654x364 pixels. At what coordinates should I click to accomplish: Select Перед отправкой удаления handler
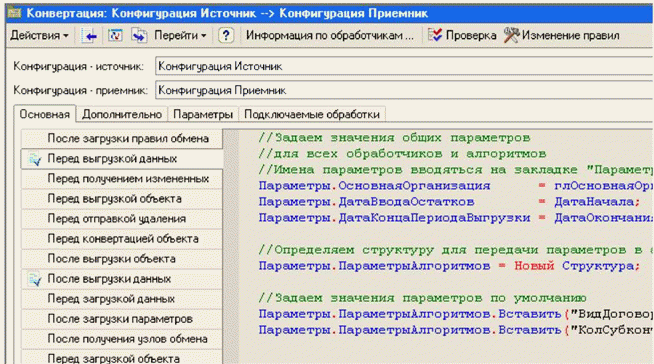[122, 219]
